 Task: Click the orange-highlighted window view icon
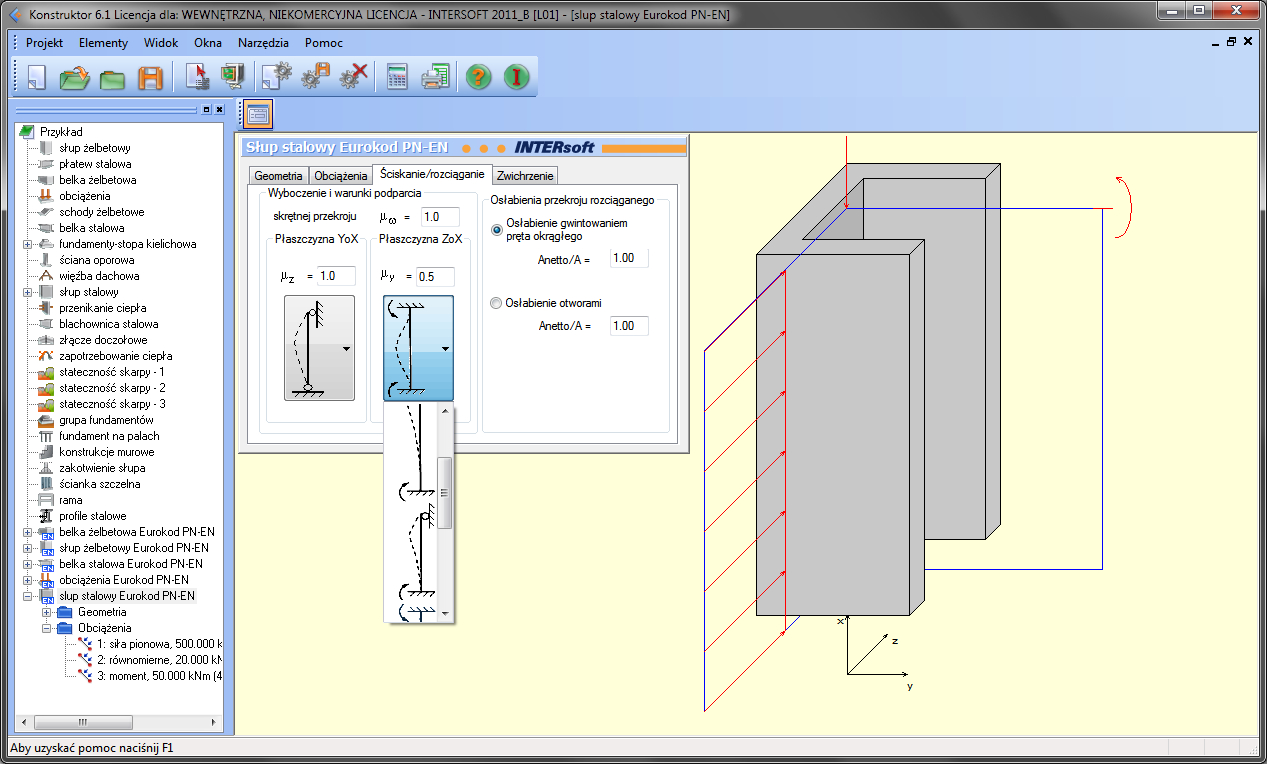coord(258,115)
